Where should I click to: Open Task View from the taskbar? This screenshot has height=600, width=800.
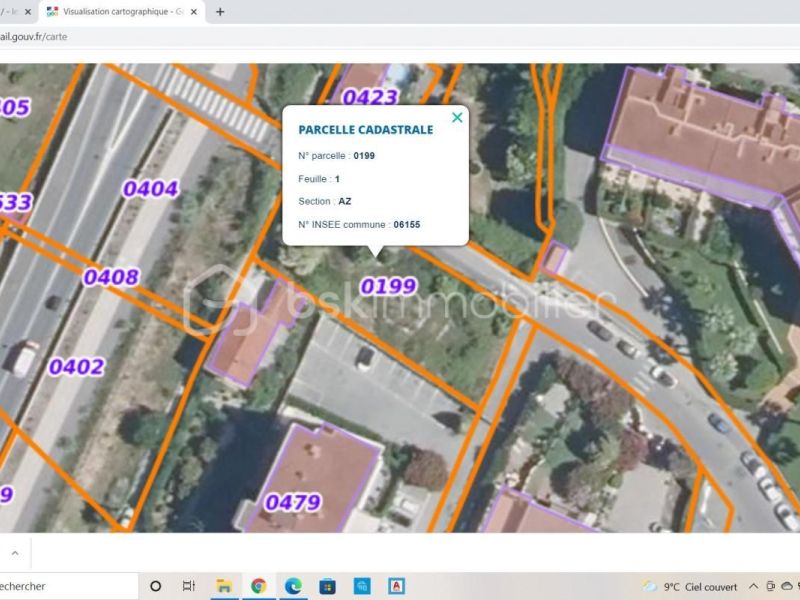tap(189, 586)
